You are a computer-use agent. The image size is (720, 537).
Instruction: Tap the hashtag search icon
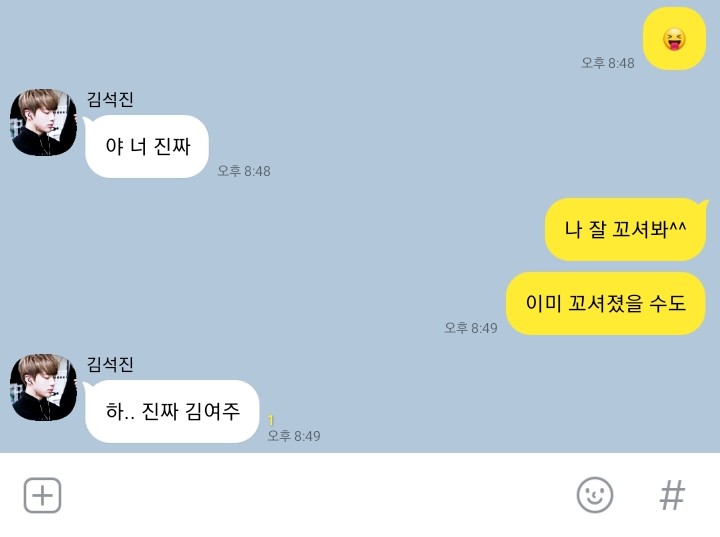pos(672,495)
